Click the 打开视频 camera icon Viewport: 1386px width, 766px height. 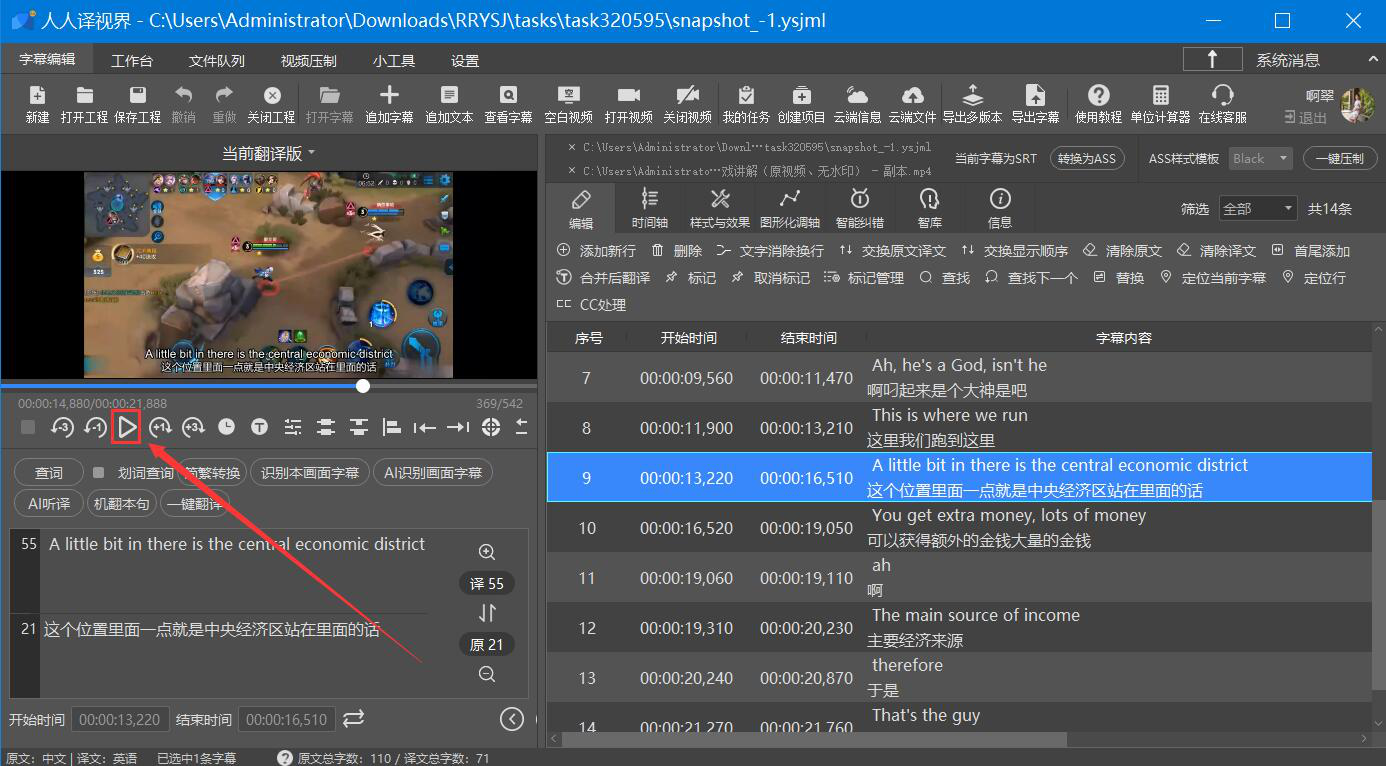(628, 96)
